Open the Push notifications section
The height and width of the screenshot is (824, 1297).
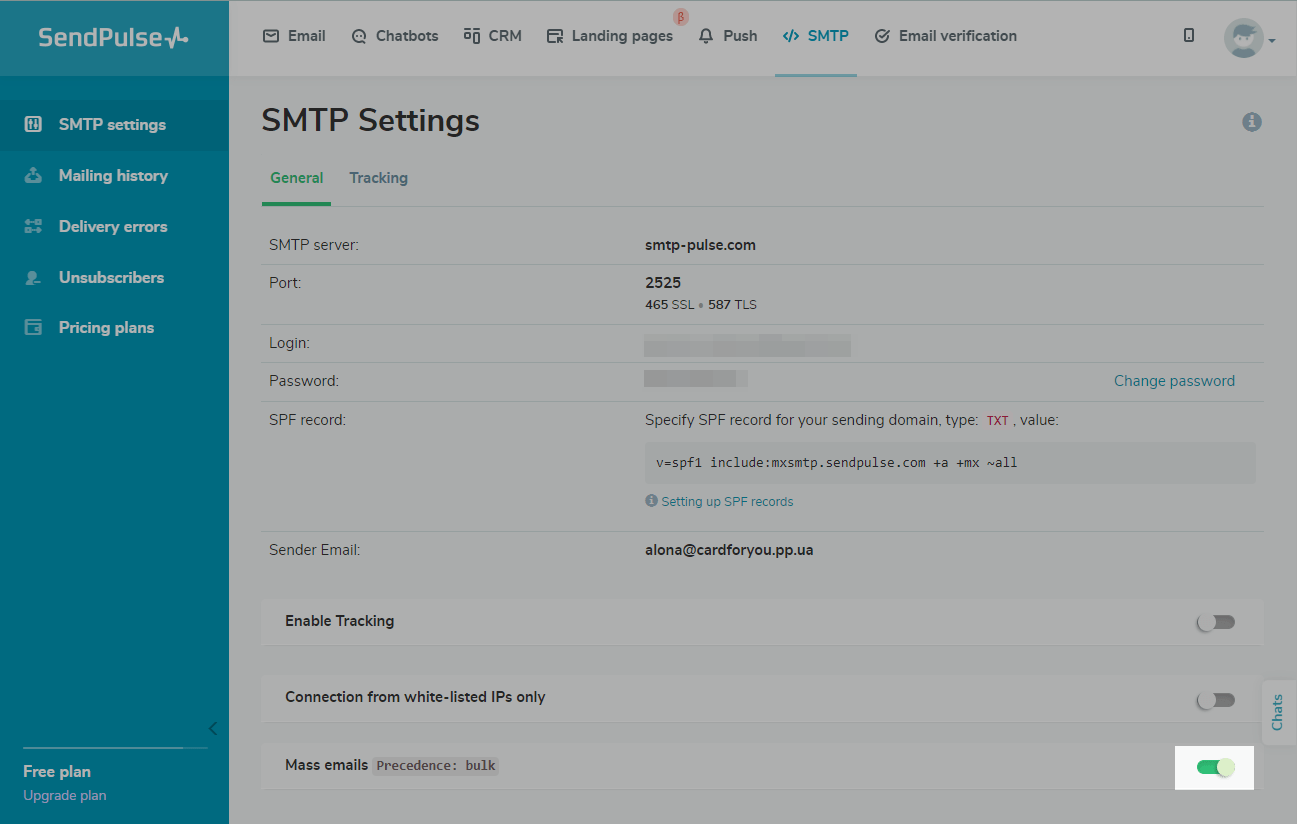pyautogui.click(x=728, y=36)
